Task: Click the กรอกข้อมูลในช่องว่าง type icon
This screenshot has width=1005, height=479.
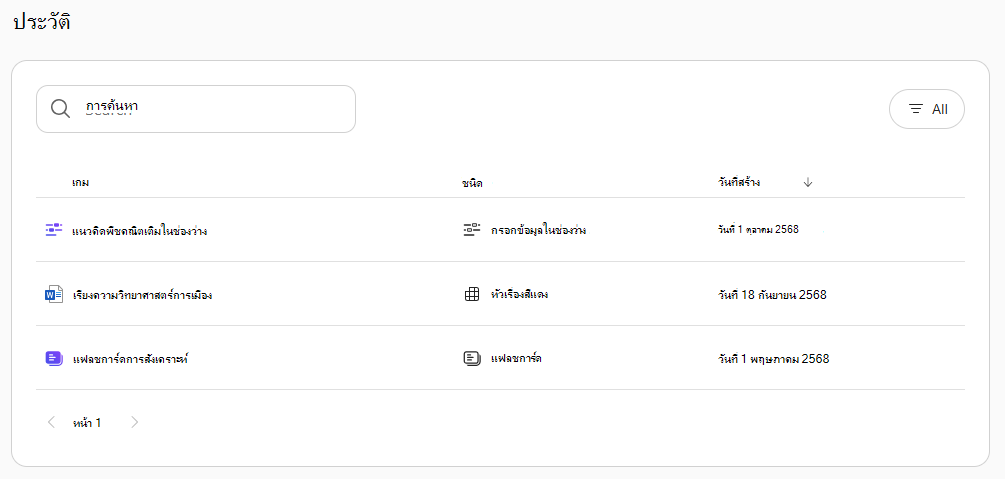Action: click(472, 230)
